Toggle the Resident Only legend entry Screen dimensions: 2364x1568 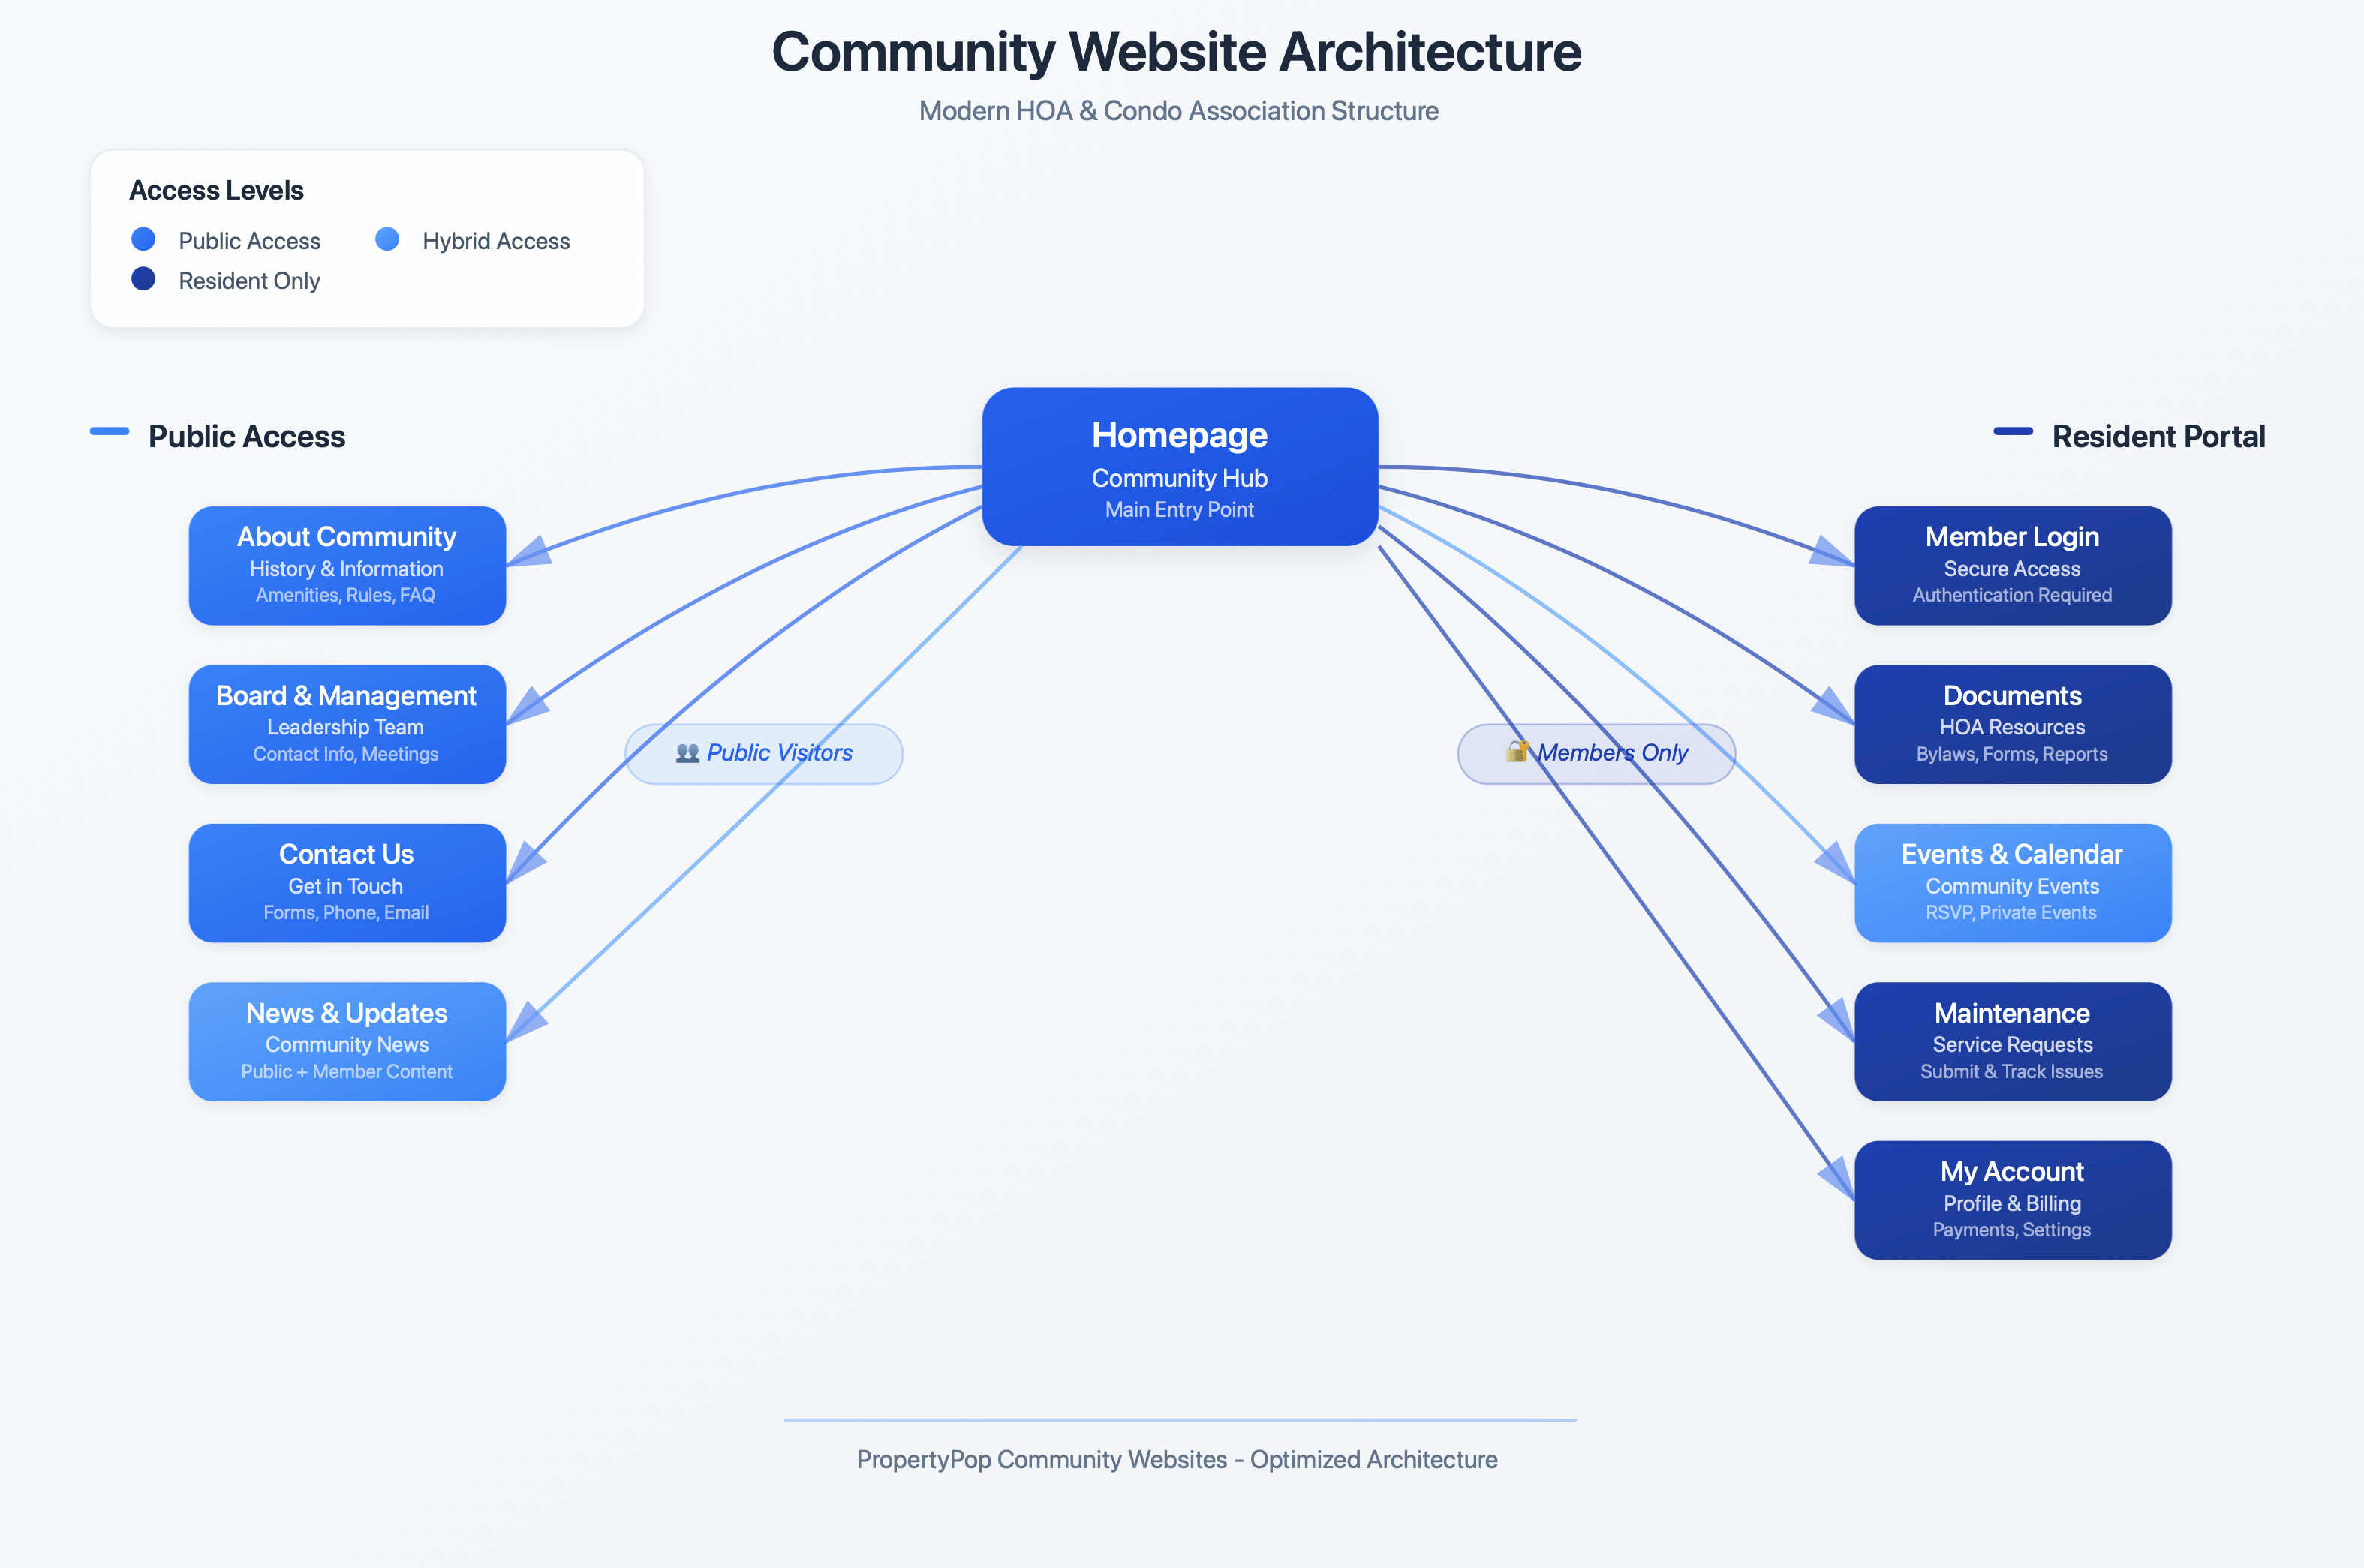click(249, 280)
